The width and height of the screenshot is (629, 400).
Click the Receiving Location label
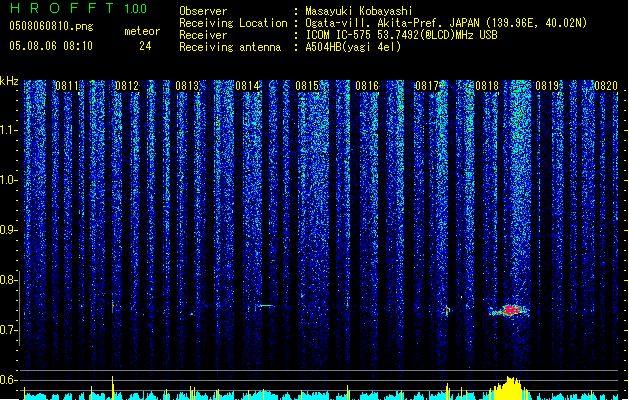tap(233, 23)
